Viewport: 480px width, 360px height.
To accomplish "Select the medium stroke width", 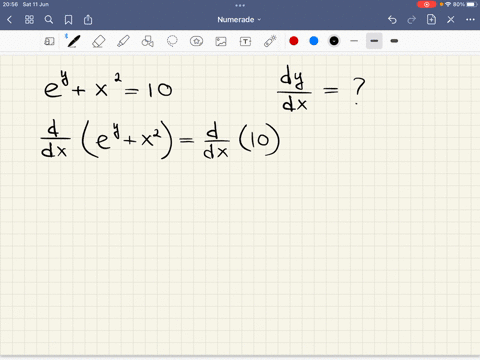I will [374, 41].
